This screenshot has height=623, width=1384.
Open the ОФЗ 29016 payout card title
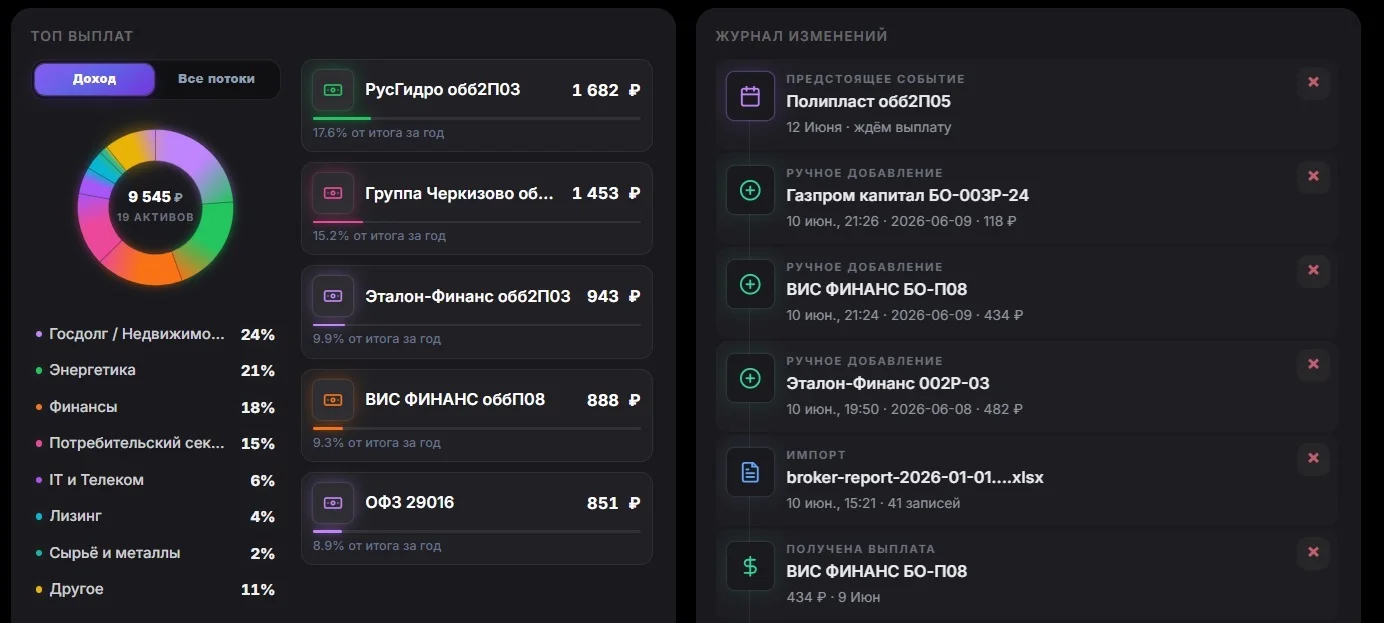pyautogui.click(x=410, y=502)
